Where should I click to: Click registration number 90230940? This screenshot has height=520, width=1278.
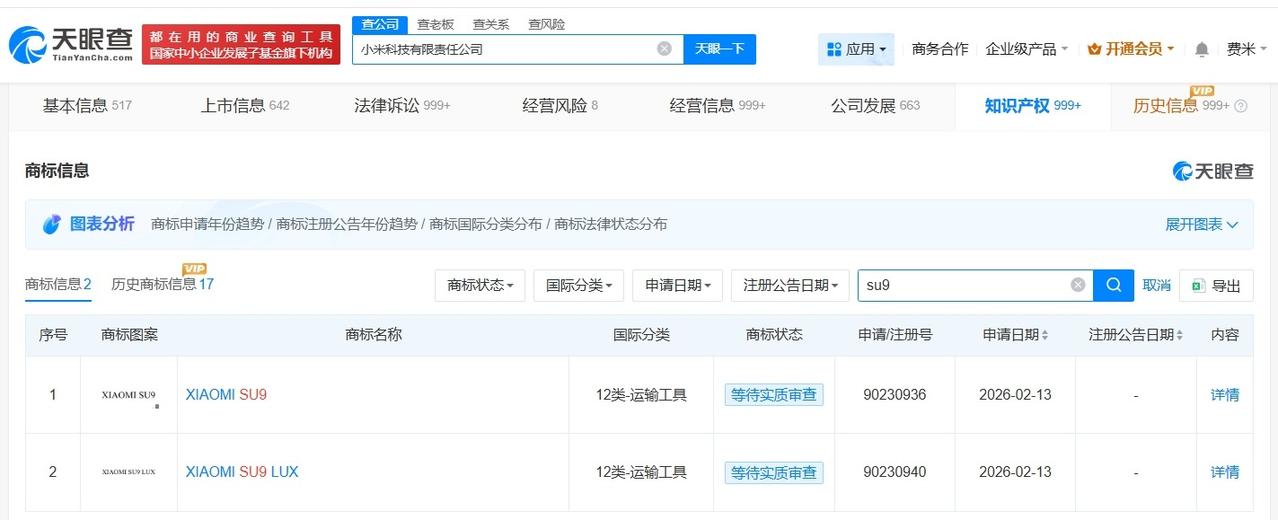pyautogui.click(x=895, y=472)
